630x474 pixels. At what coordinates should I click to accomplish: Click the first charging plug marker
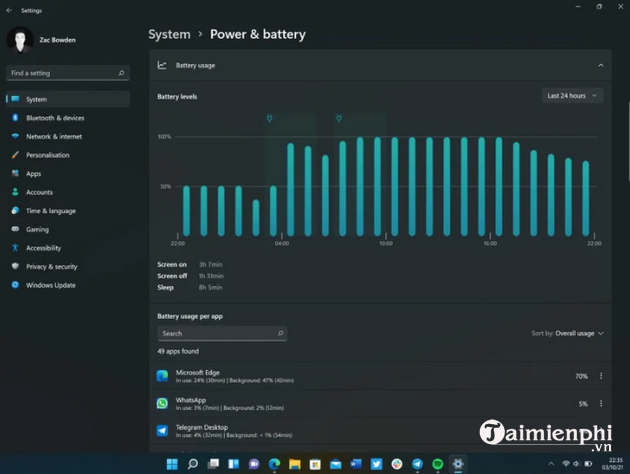click(x=270, y=118)
